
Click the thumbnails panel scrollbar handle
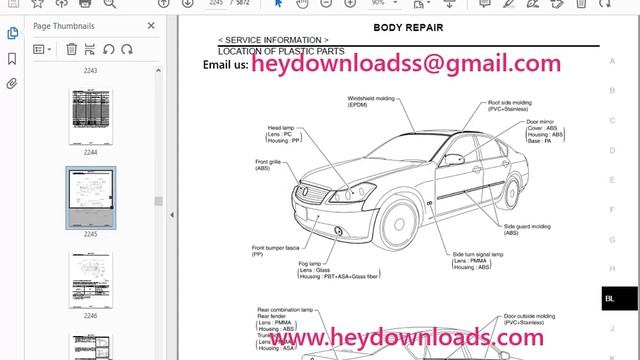click(x=158, y=201)
